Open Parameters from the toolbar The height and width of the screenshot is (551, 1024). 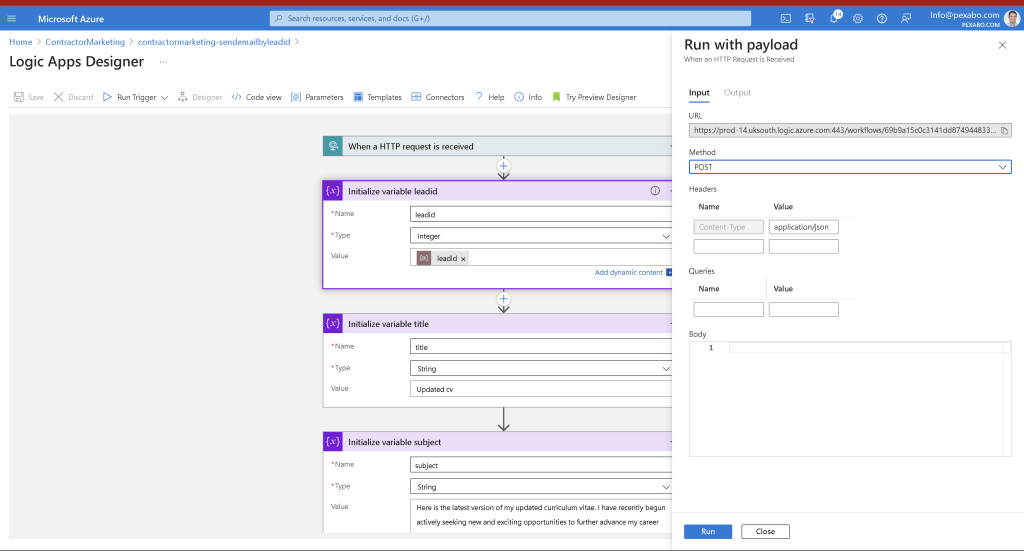(317, 97)
